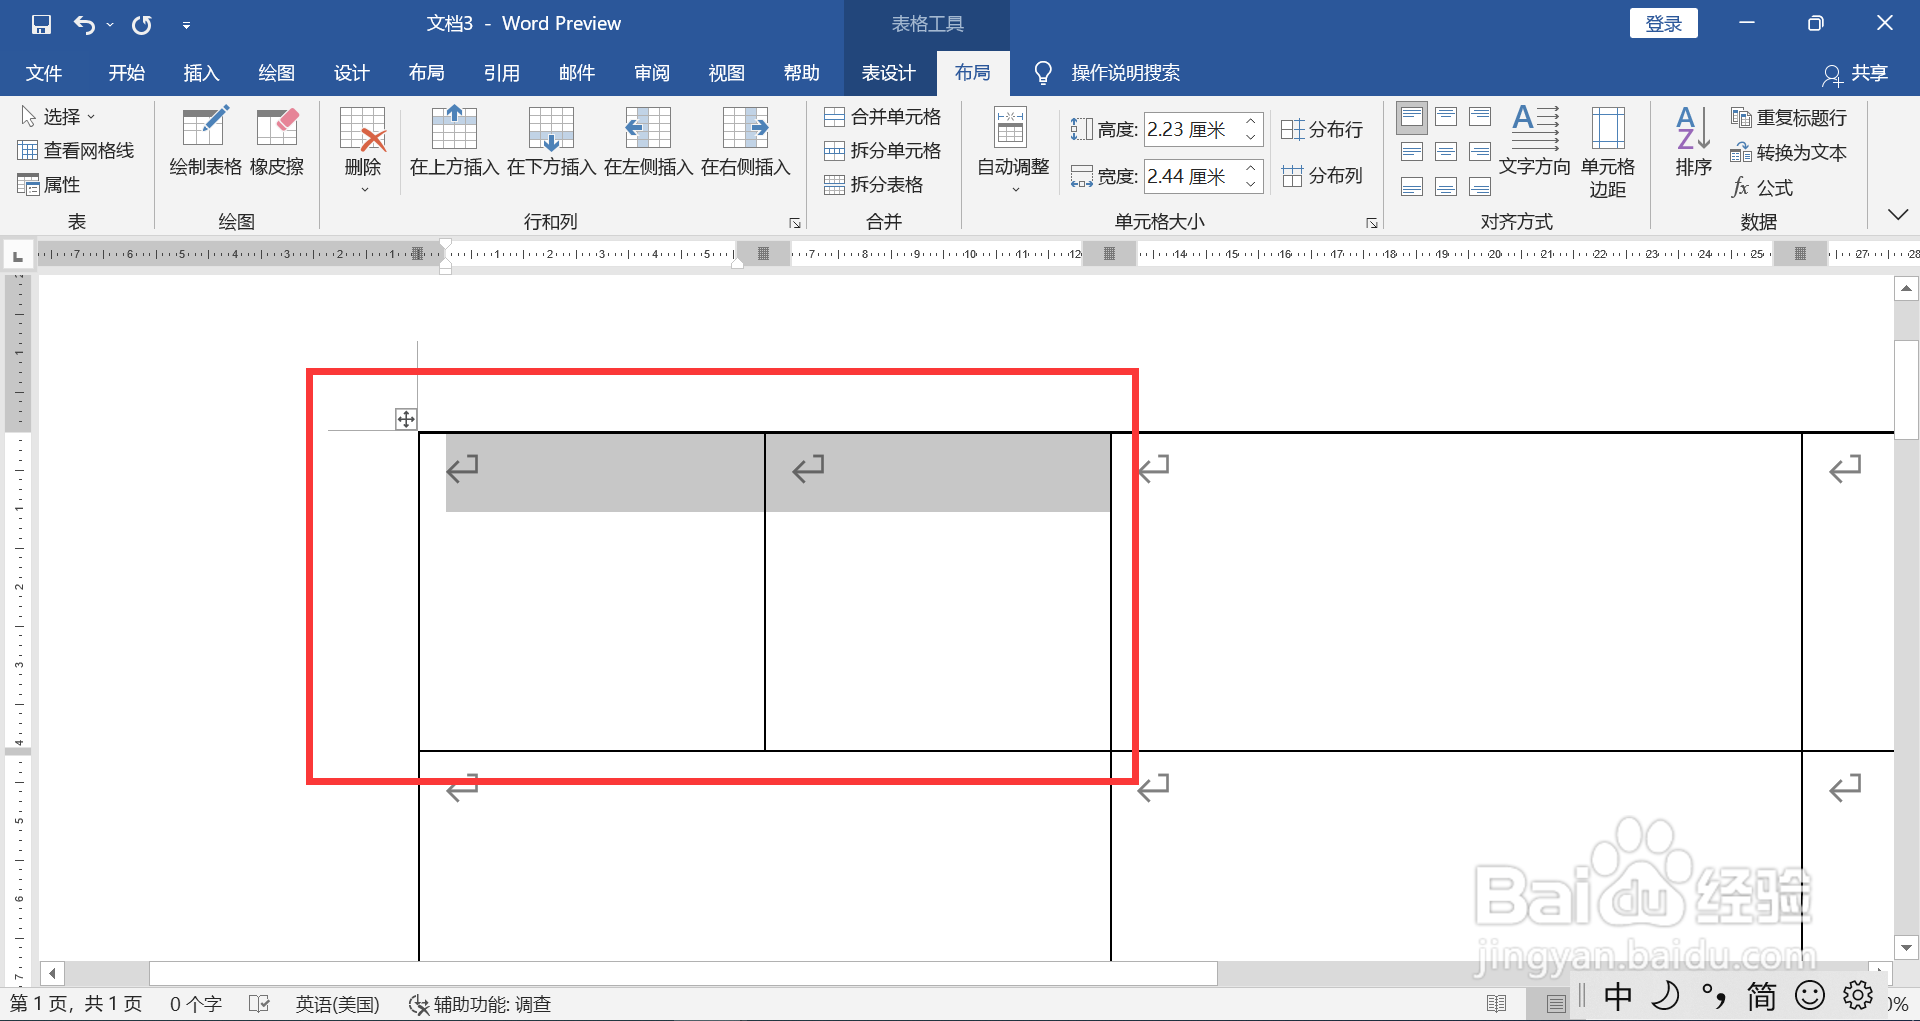
Task: Select align center left cell alignment
Action: coord(1412,152)
